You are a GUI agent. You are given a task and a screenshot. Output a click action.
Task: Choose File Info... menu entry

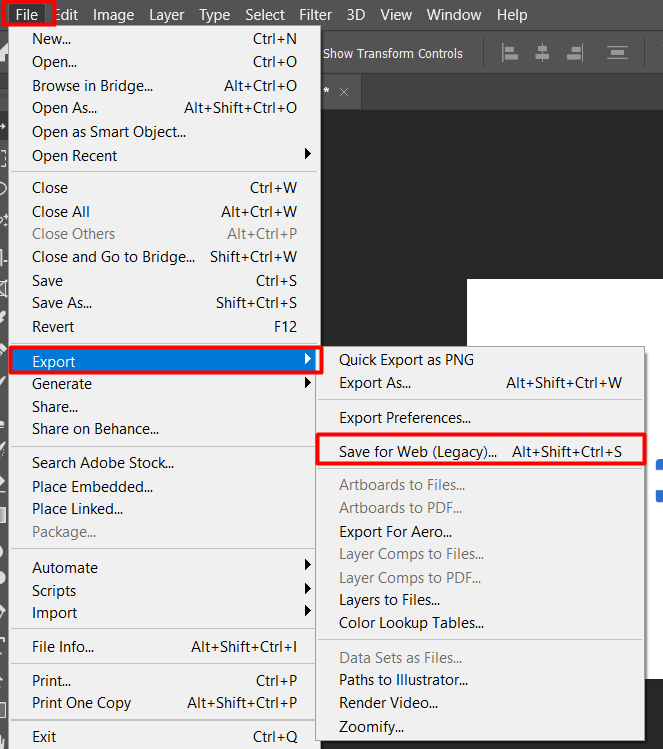(164, 647)
